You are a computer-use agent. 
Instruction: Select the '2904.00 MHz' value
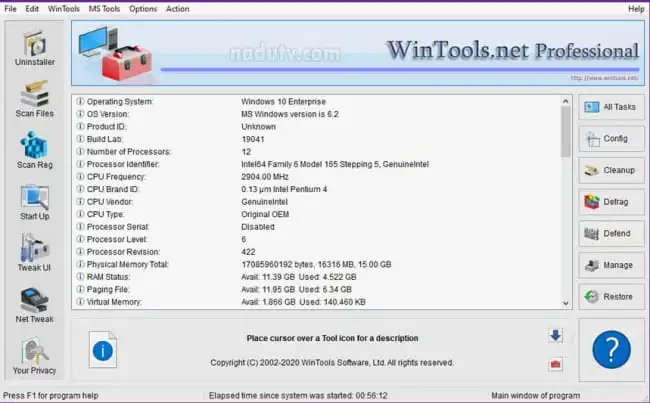[265, 177]
